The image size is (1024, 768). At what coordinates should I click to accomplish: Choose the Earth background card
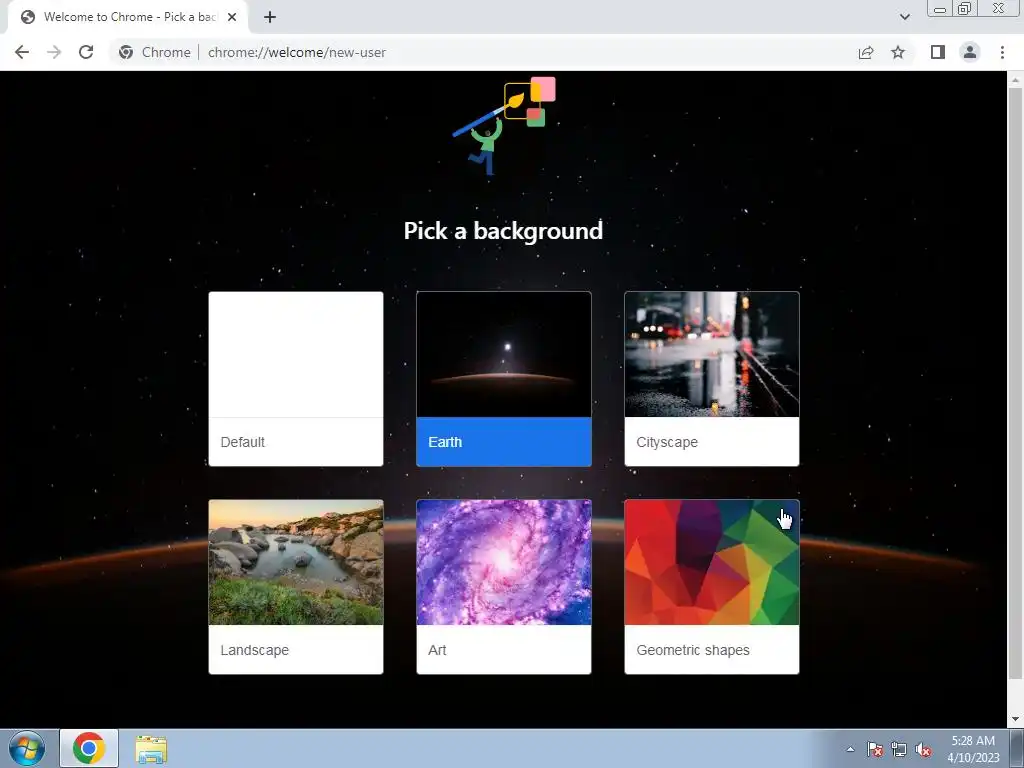tap(504, 379)
